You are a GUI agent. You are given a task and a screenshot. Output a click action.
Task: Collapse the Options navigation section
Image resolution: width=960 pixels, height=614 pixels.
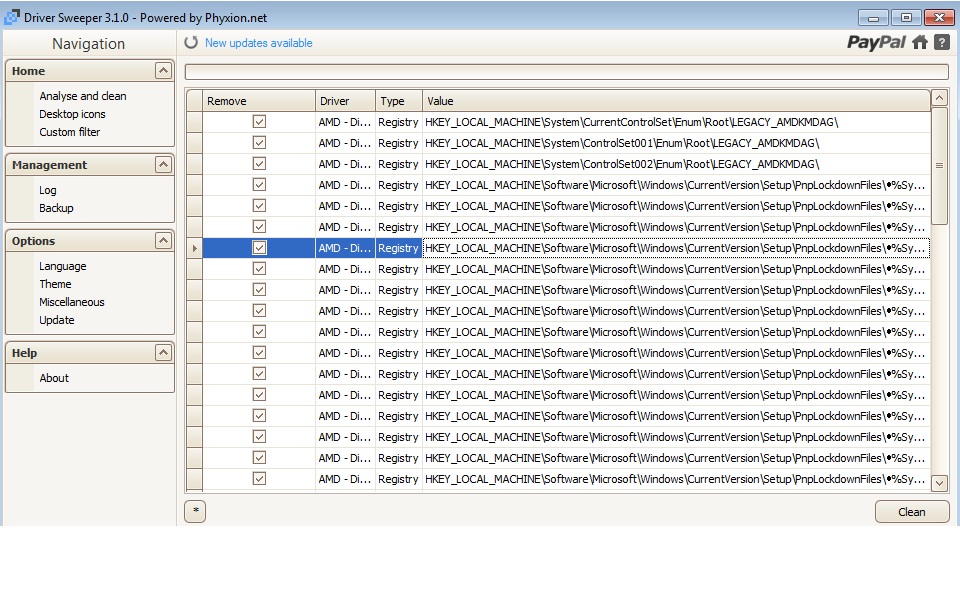pos(163,241)
